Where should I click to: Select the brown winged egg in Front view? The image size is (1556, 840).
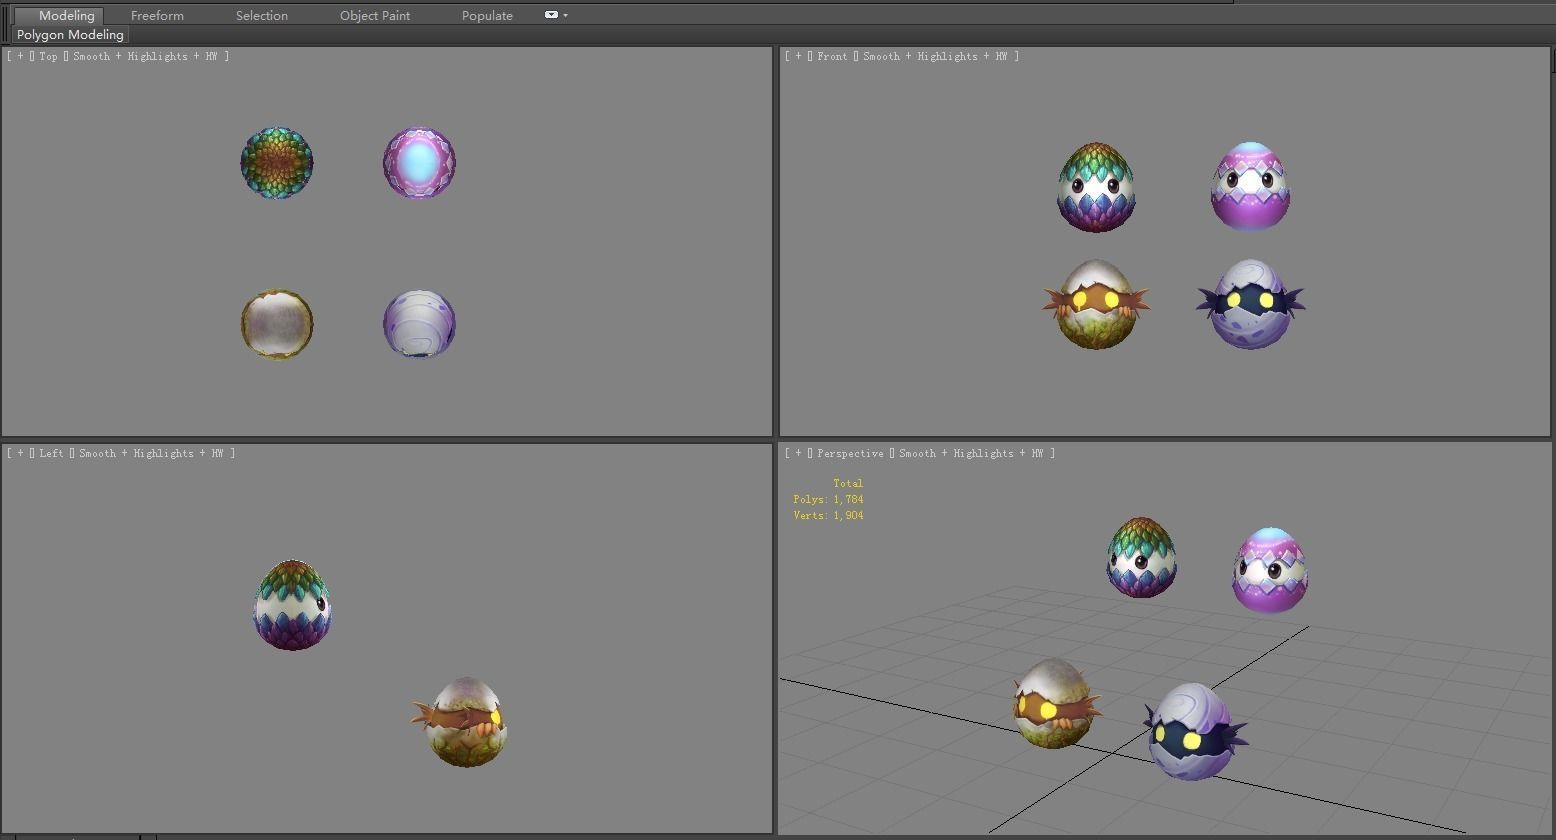(x=1096, y=304)
